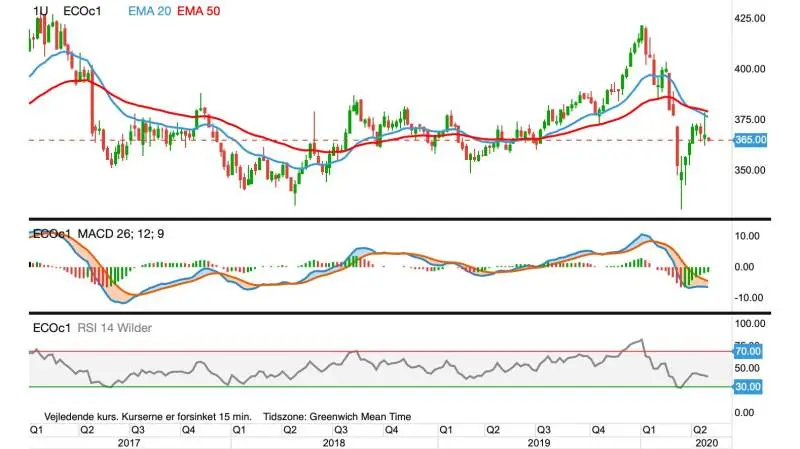
Task: Click the Tidszone: Greenwich Mean Time text
Action: point(337,417)
